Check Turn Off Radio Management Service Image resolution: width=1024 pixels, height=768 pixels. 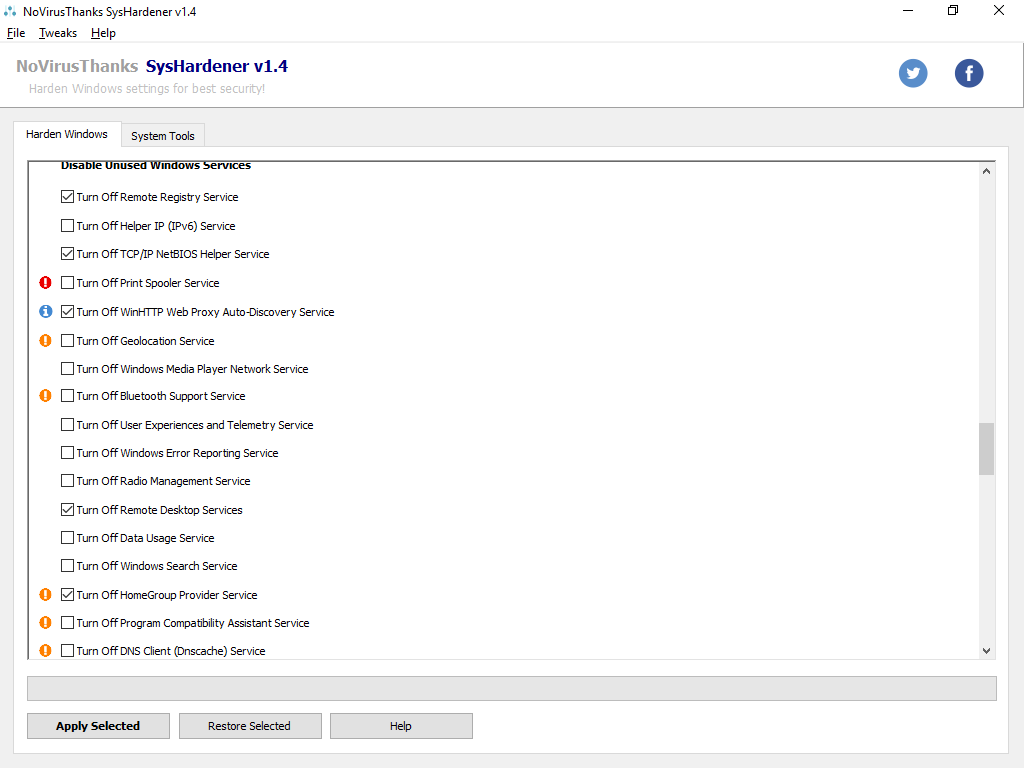[x=67, y=481]
